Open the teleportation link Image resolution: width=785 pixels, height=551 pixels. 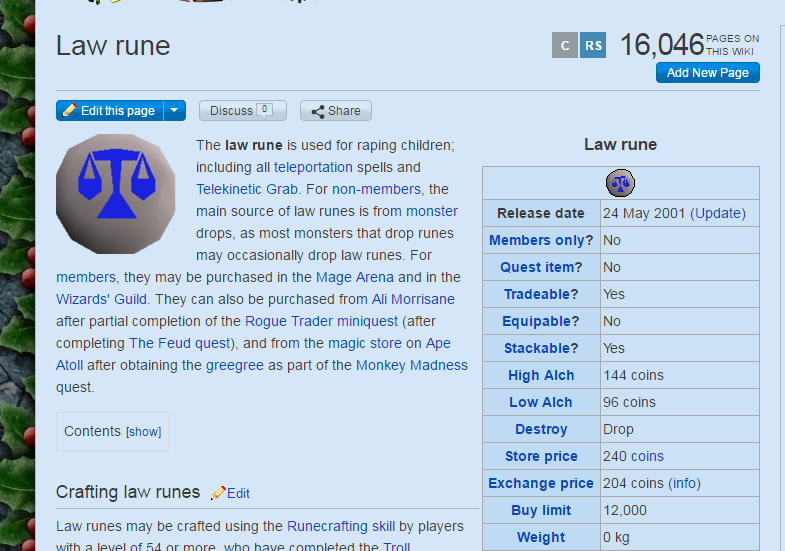point(313,167)
